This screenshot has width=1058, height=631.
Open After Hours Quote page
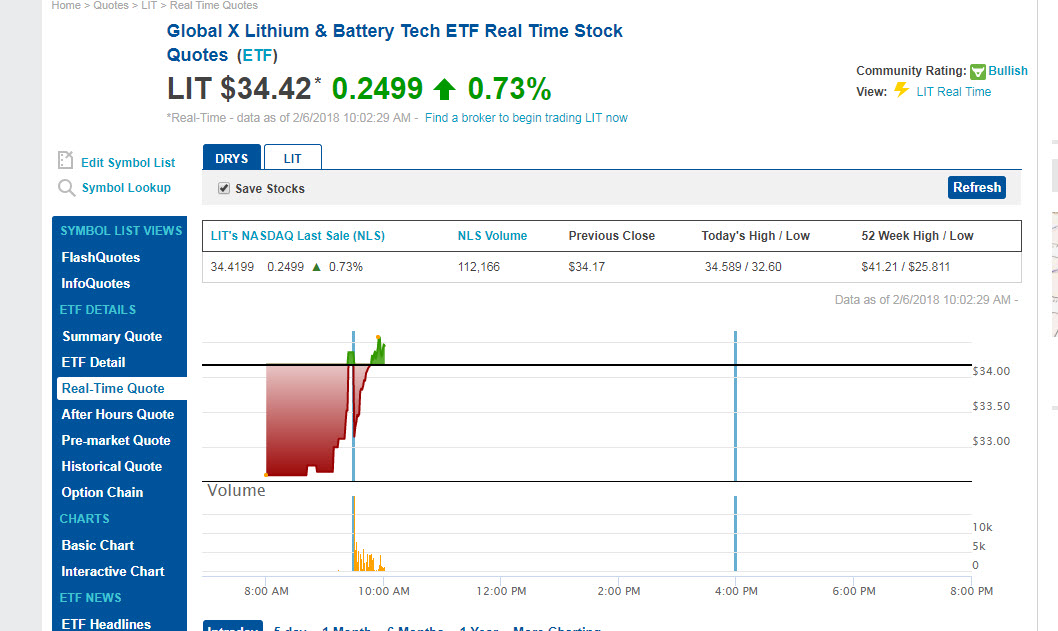[x=117, y=414]
